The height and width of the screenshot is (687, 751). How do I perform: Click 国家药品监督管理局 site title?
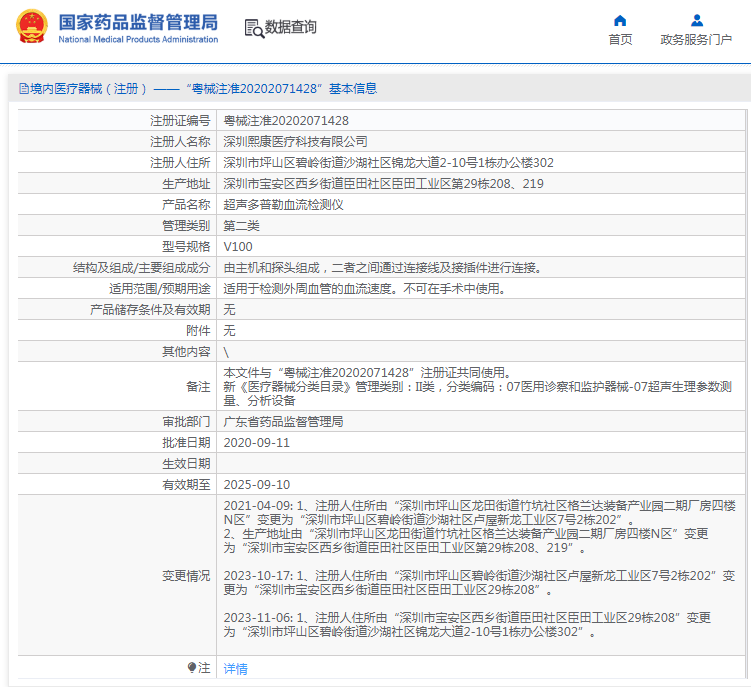click(x=138, y=22)
